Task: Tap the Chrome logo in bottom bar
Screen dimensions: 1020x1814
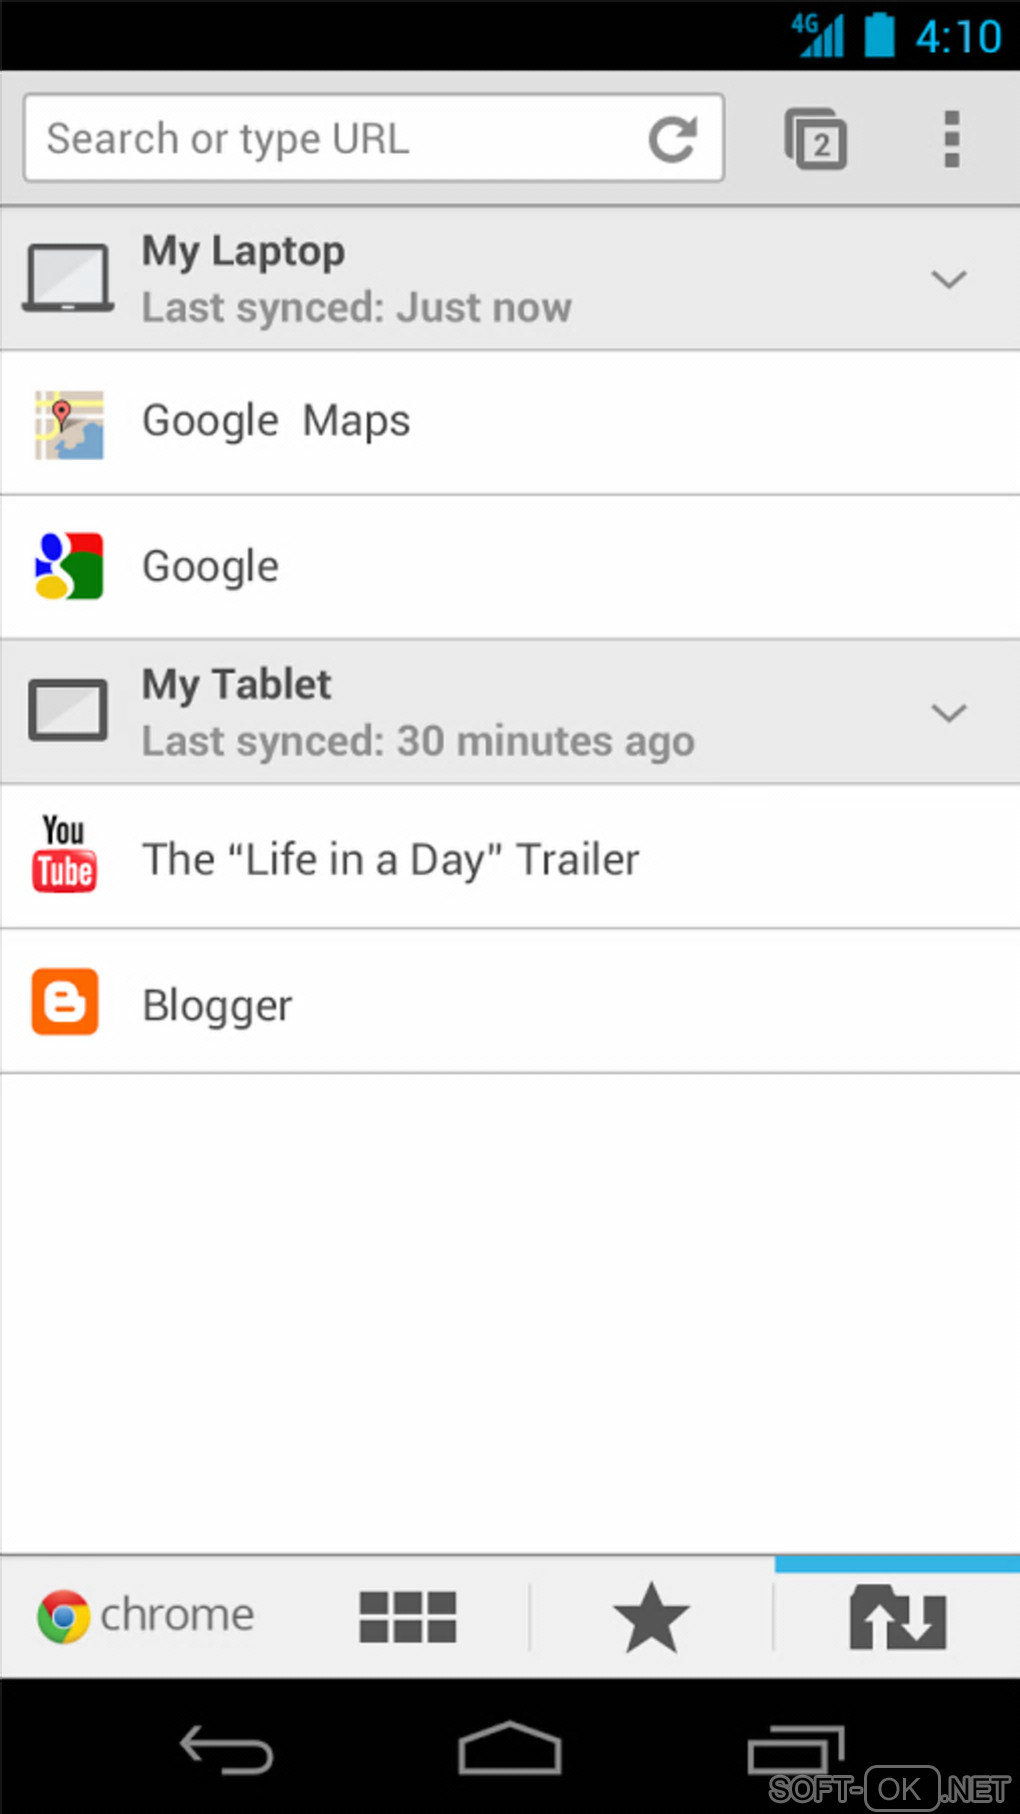Action: point(64,1615)
